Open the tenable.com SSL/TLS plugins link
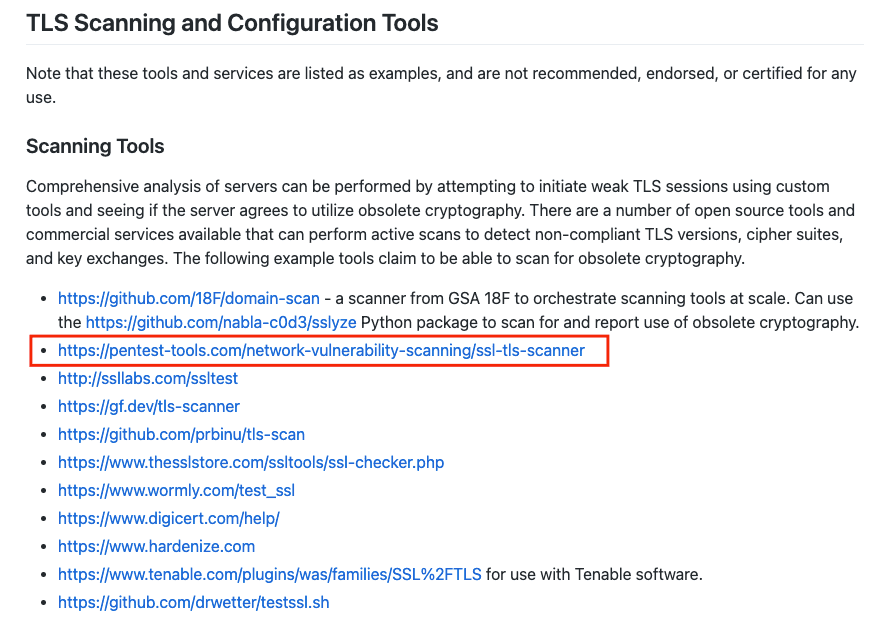 (270, 575)
